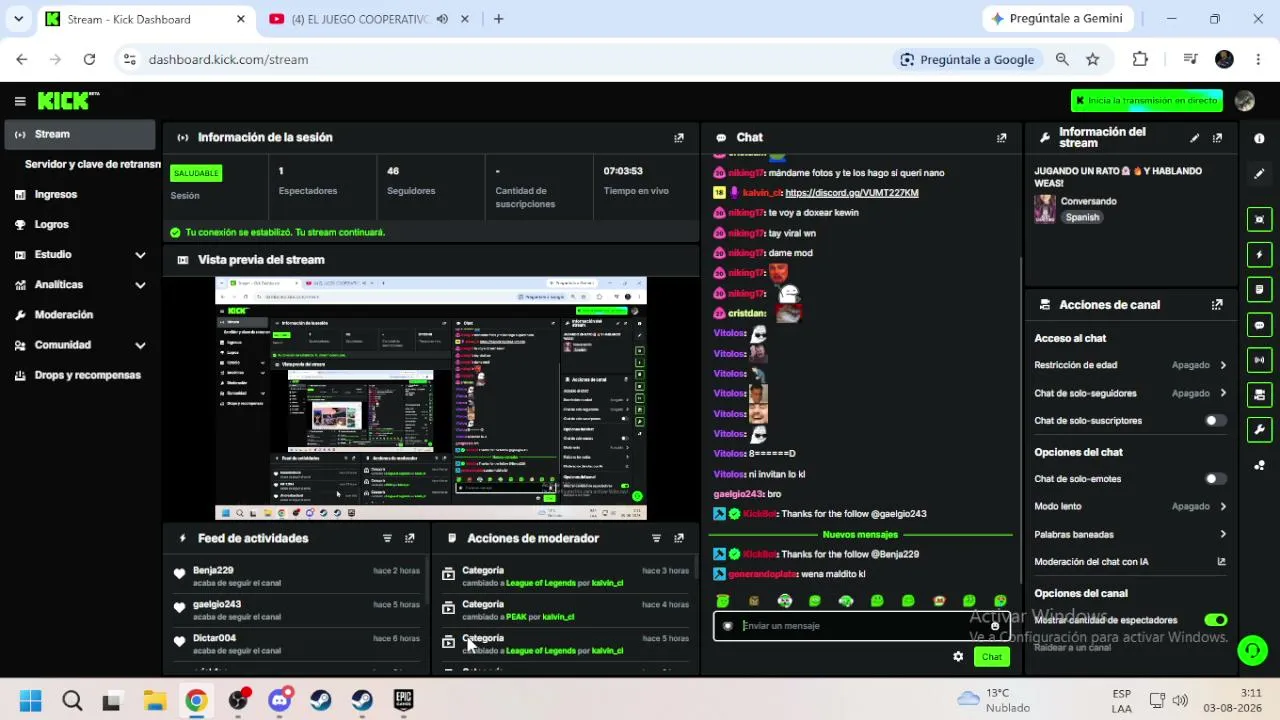
Task: Open chat settings gear icon
Action: click(958, 657)
